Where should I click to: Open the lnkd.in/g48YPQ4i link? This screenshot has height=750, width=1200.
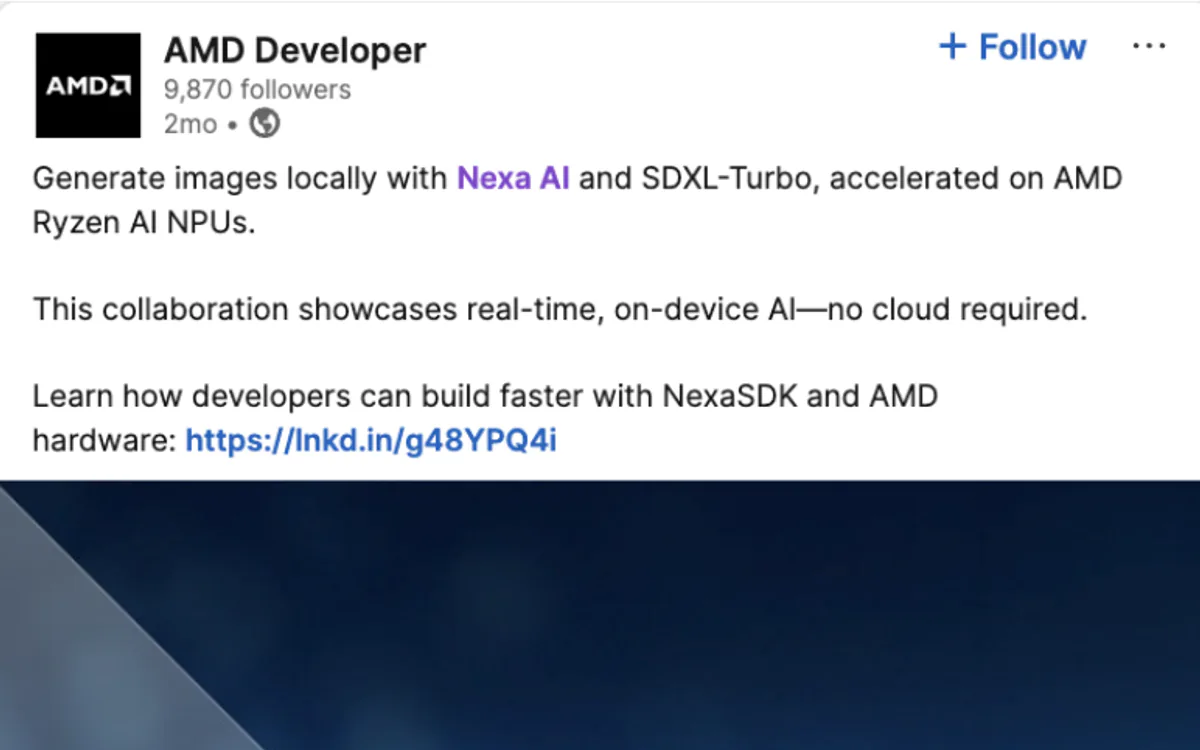371,441
